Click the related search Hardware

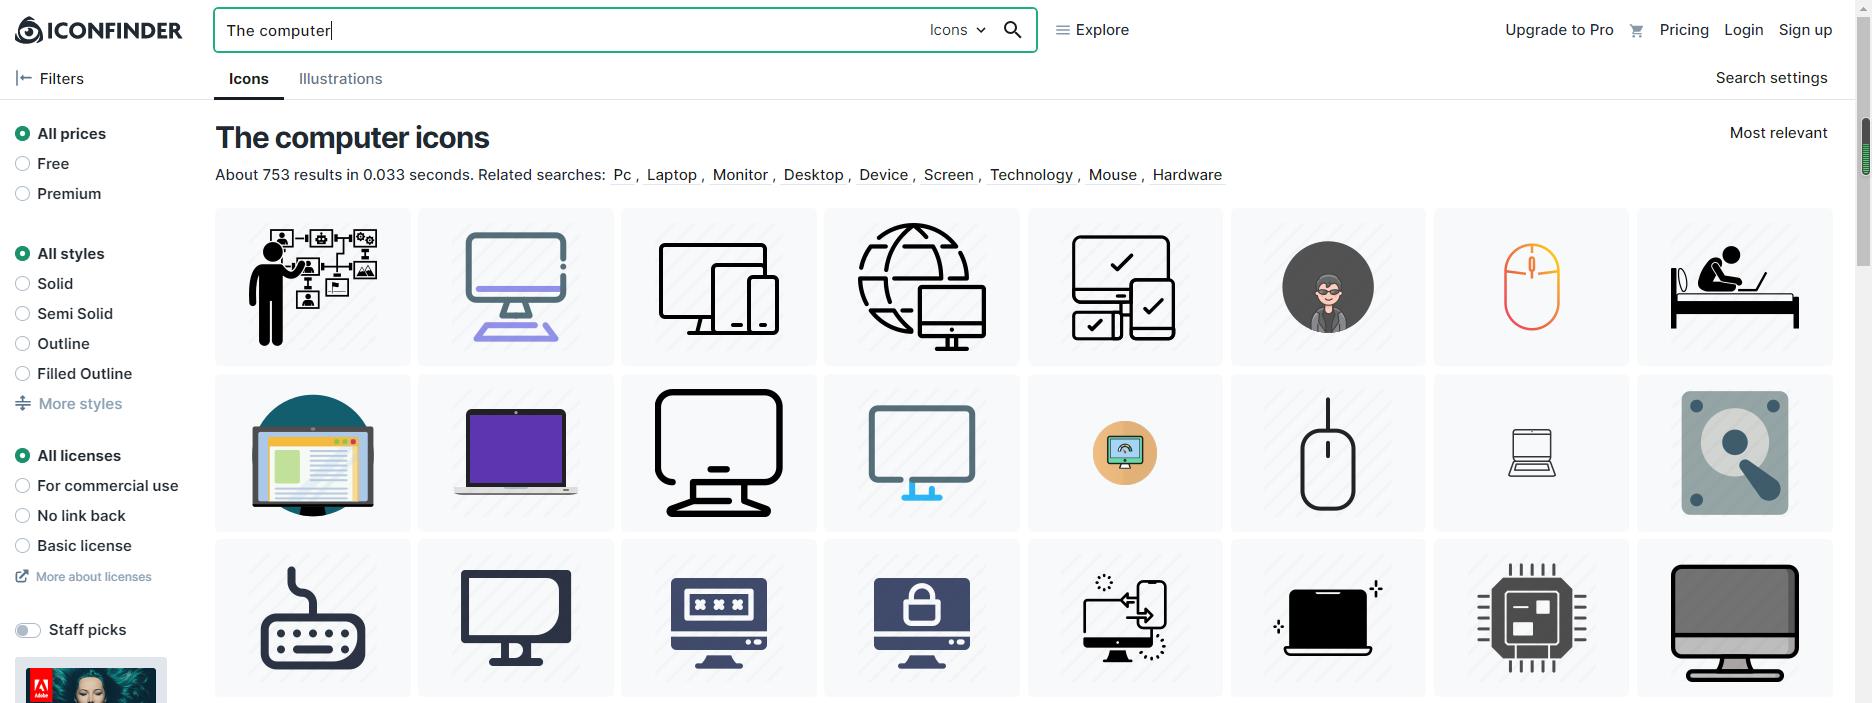(x=1187, y=175)
